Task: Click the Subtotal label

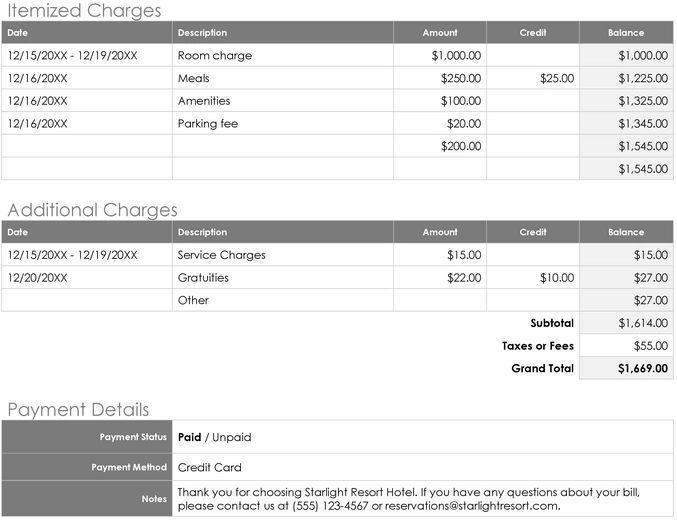Action: (x=552, y=323)
